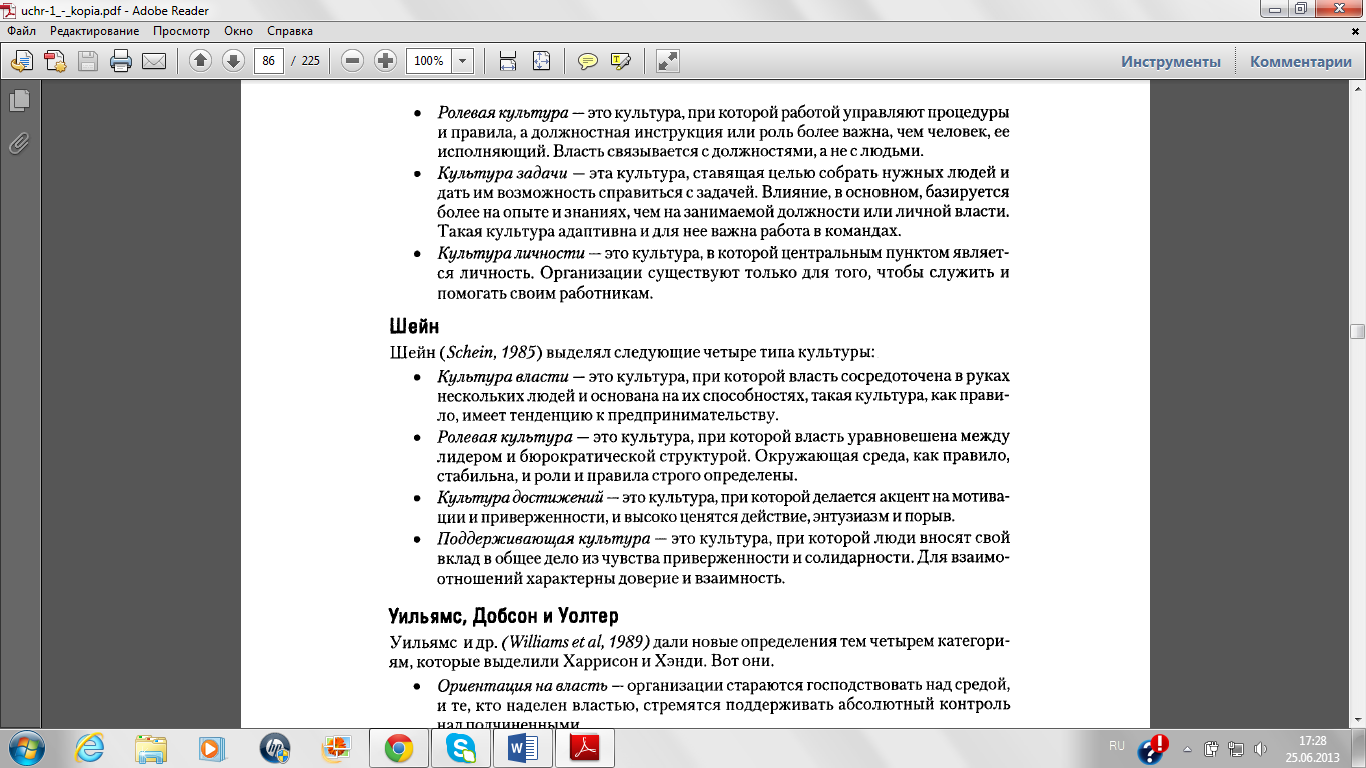The height and width of the screenshot is (768, 1366).
Task: Open the Окно menu
Action: pyautogui.click(x=238, y=31)
